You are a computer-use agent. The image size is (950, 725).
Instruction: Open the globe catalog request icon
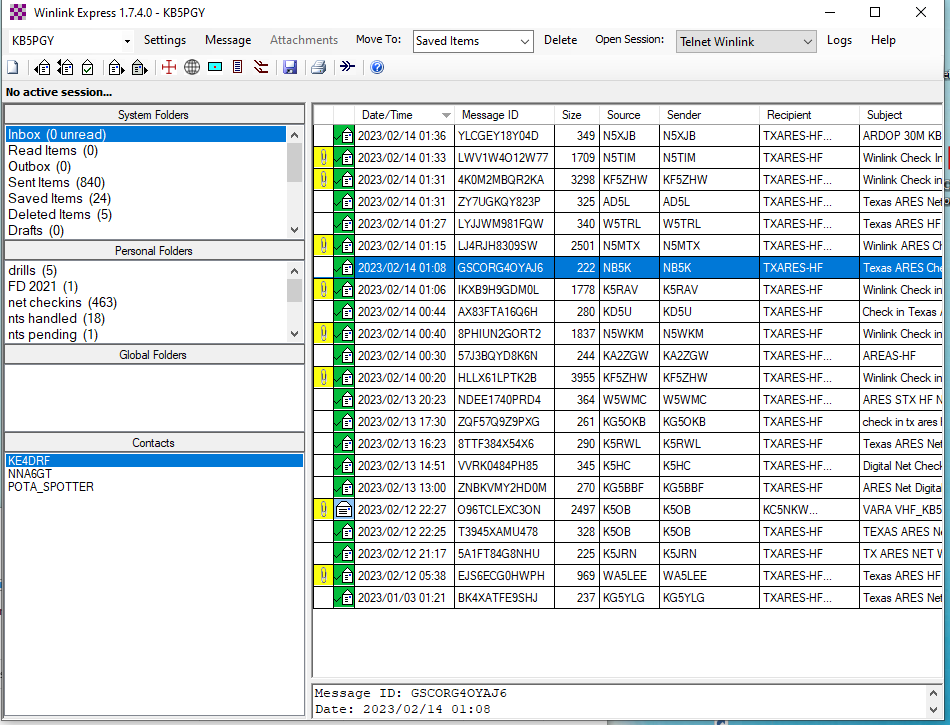pos(192,67)
